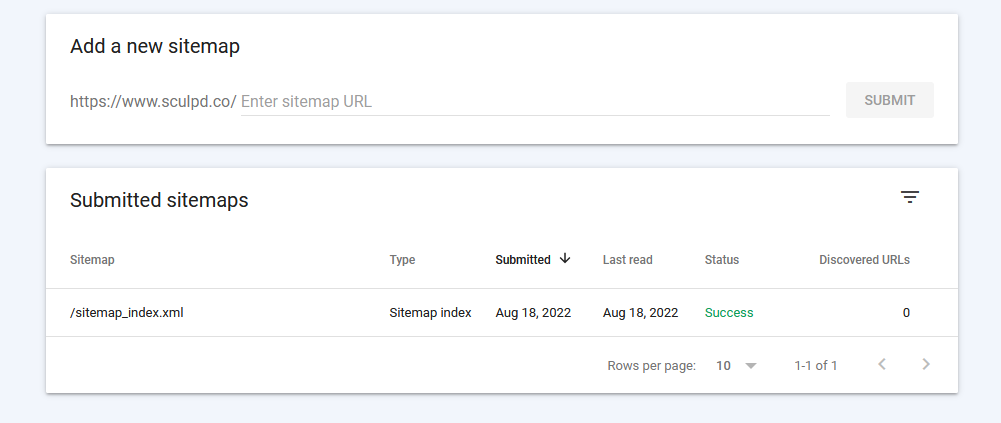
Task: Sort by the Sitemap column header
Action: 92,260
